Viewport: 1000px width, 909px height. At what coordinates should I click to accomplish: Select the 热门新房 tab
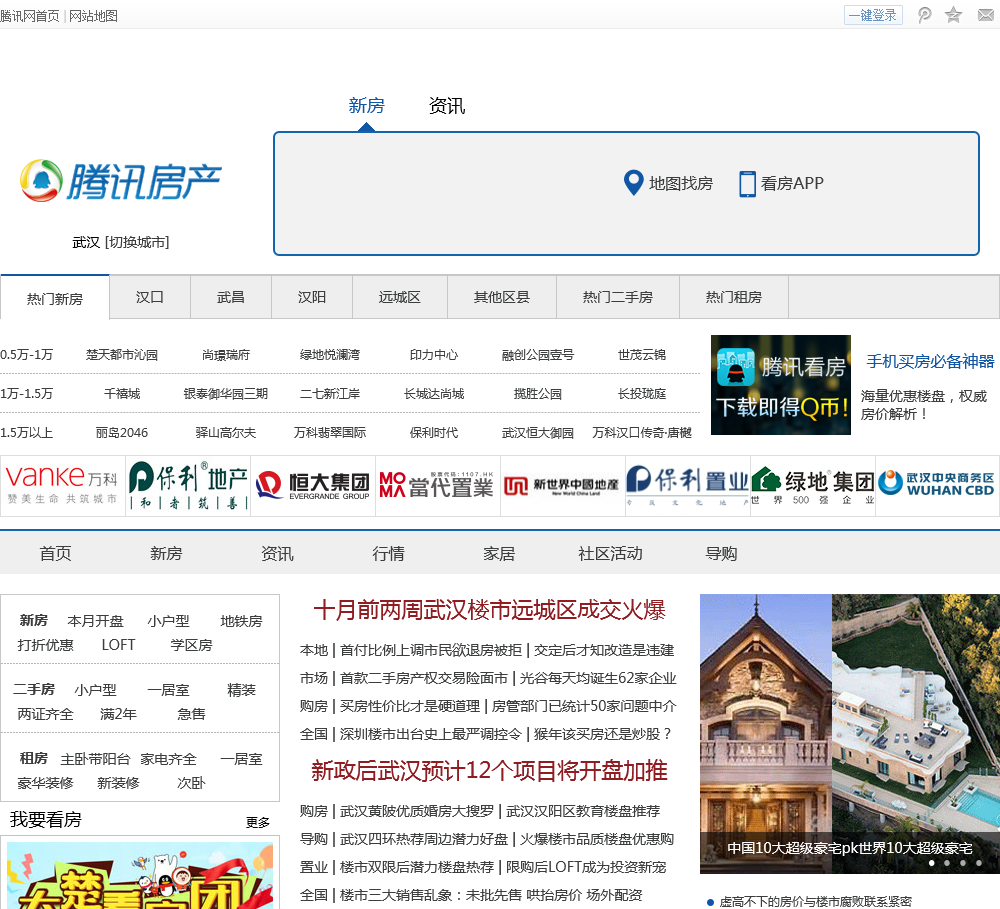[55, 298]
